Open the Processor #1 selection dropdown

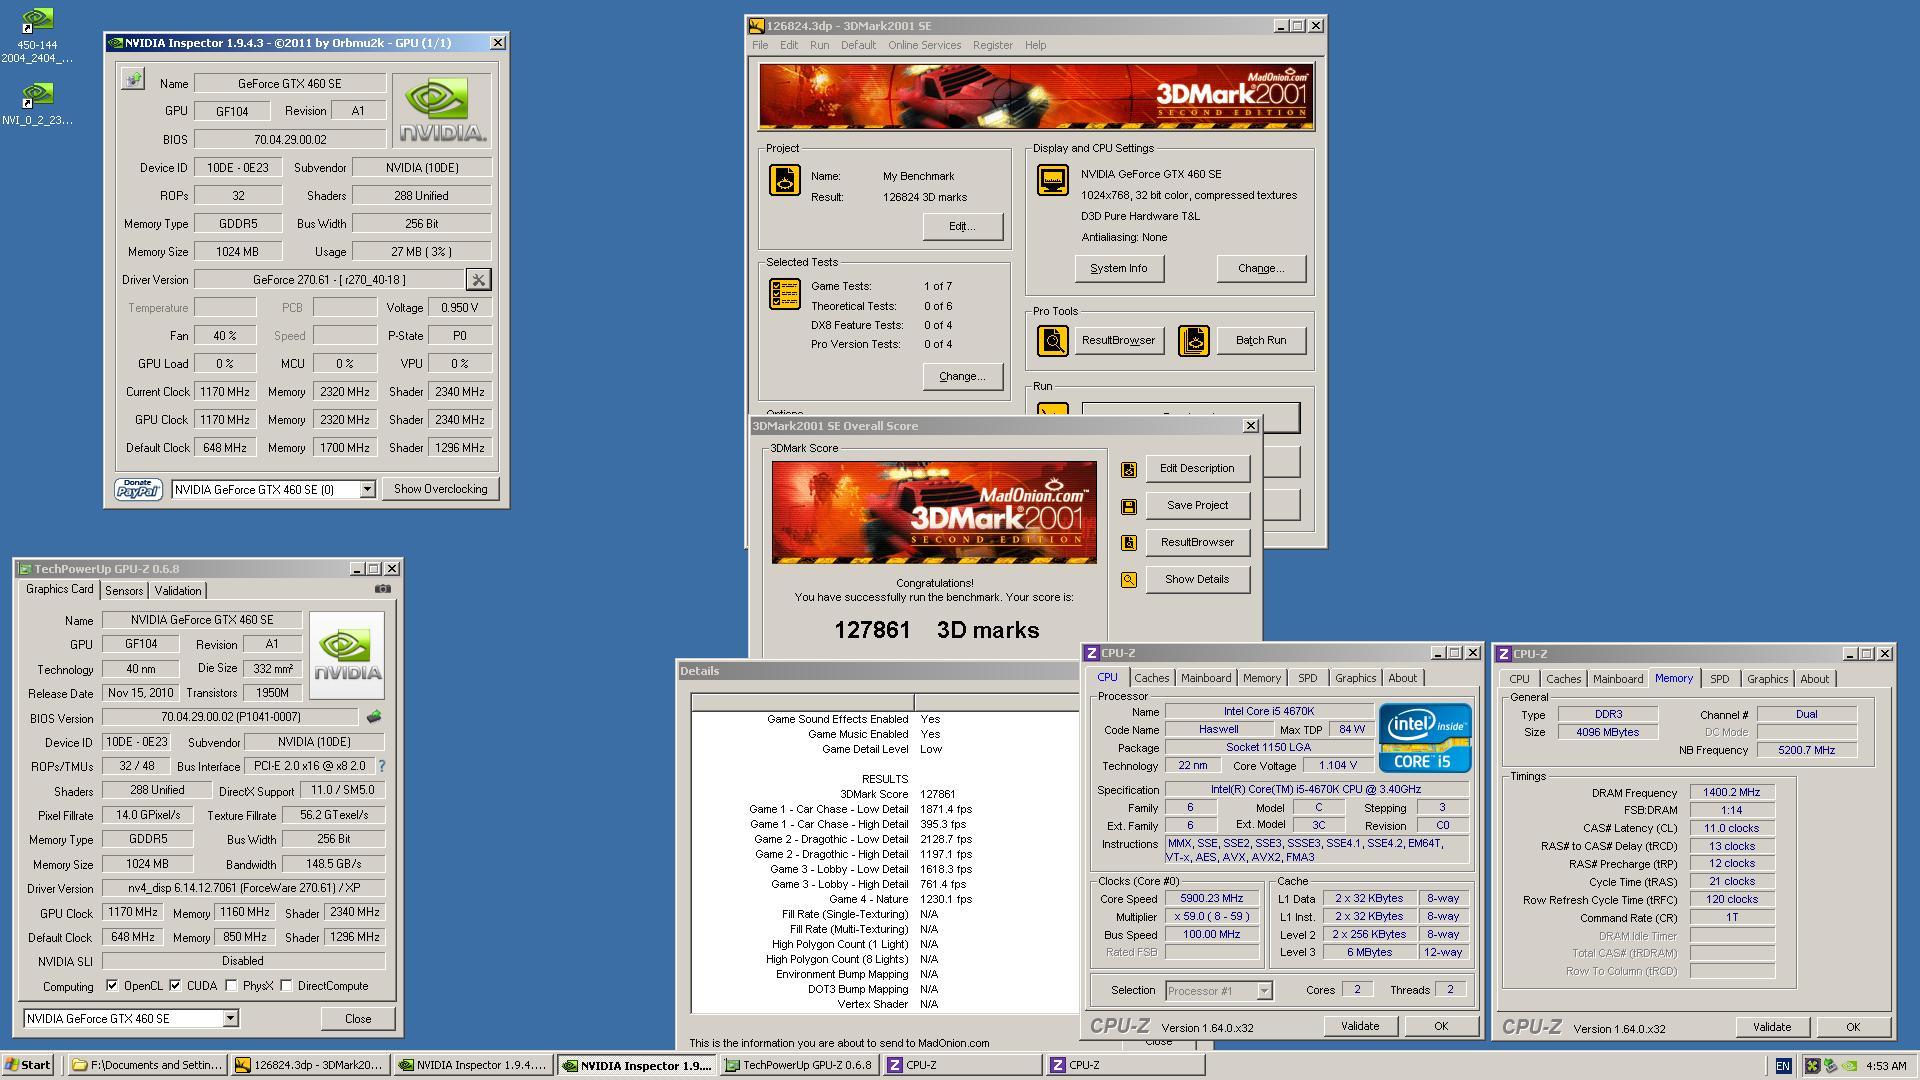[1264, 991]
